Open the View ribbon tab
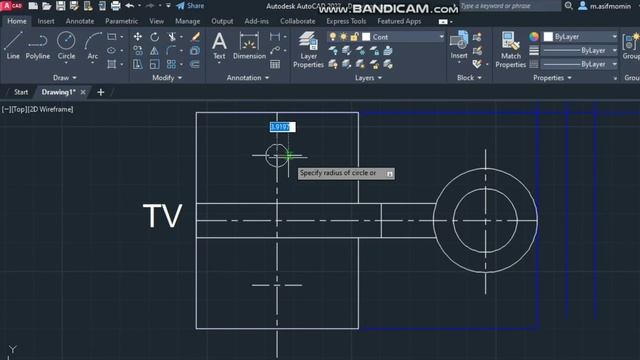The height and width of the screenshot is (360, 640). click(156, 21)
